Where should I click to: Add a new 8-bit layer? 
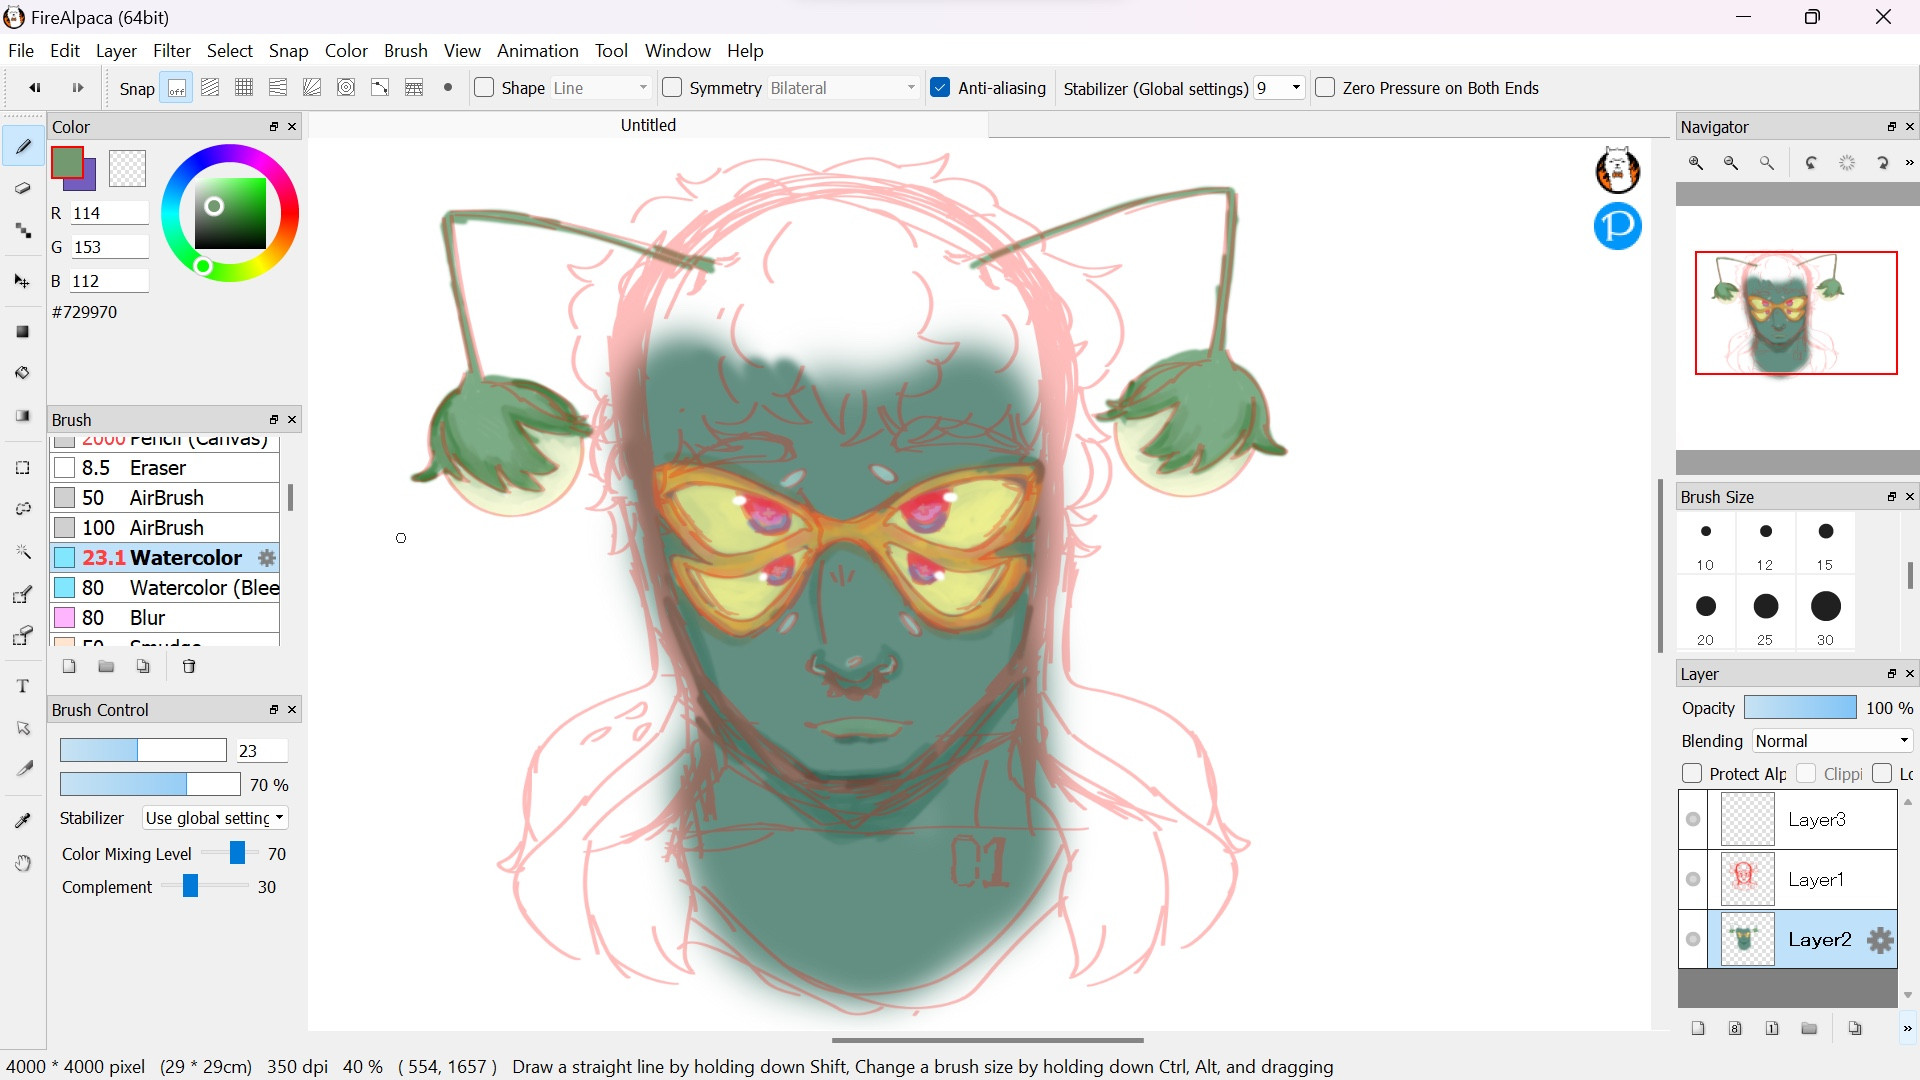point(1735,1028)
